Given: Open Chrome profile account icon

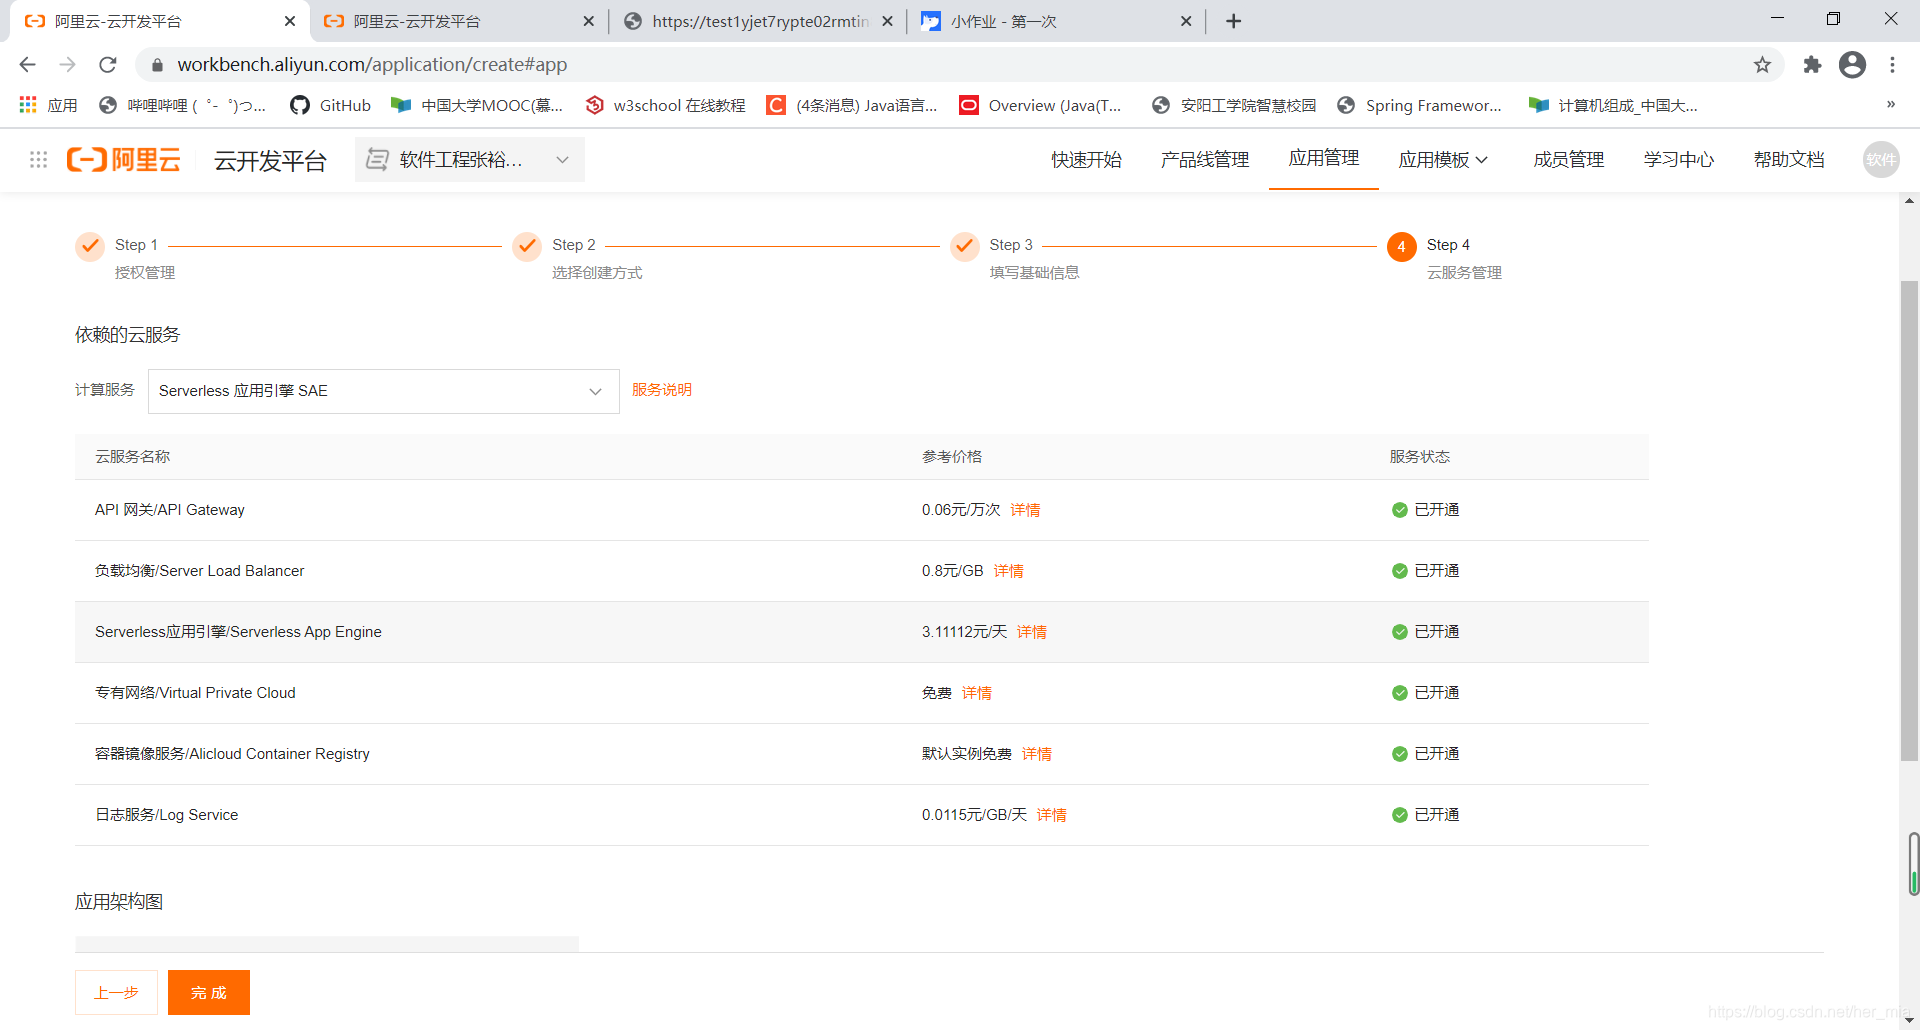Looking at the screenshot, I should pos(1852,65).
